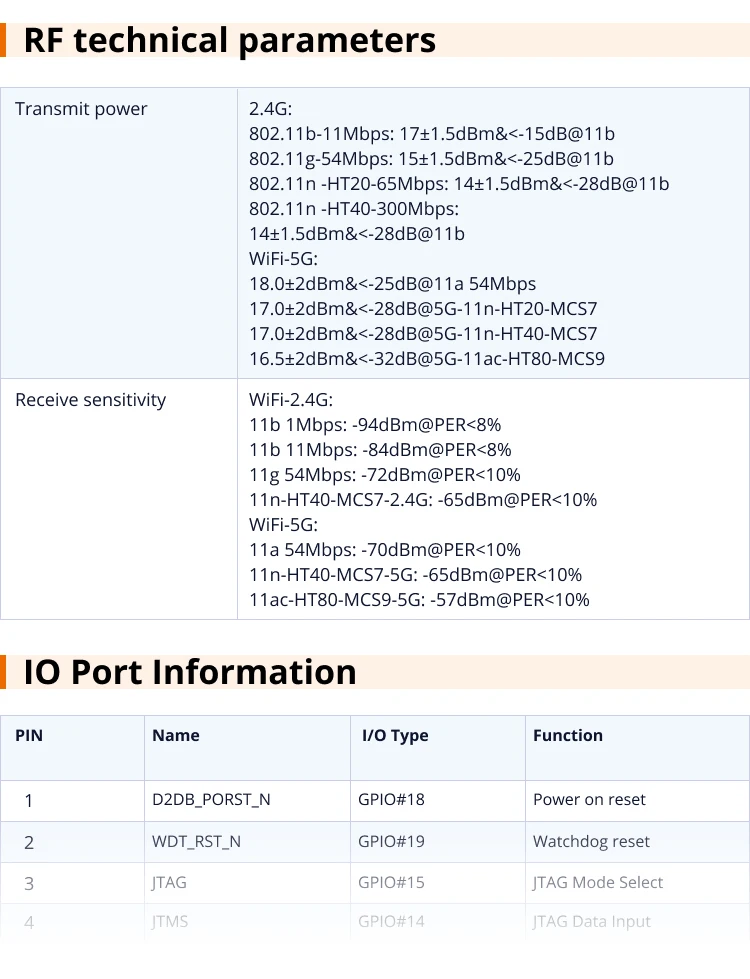Screen dimensions: 750x979
Task: Select the D2DB_PORST_N name cell
Action: [x=211, y=800]
